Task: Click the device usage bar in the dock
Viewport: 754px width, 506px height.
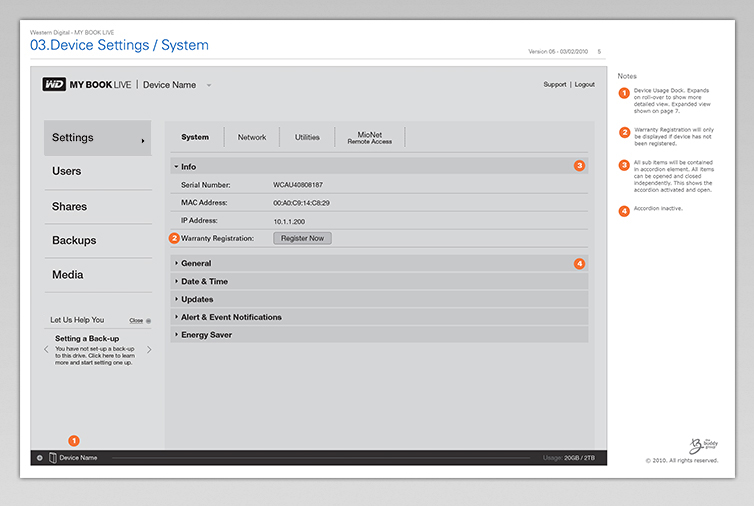Action: (321, 458)
